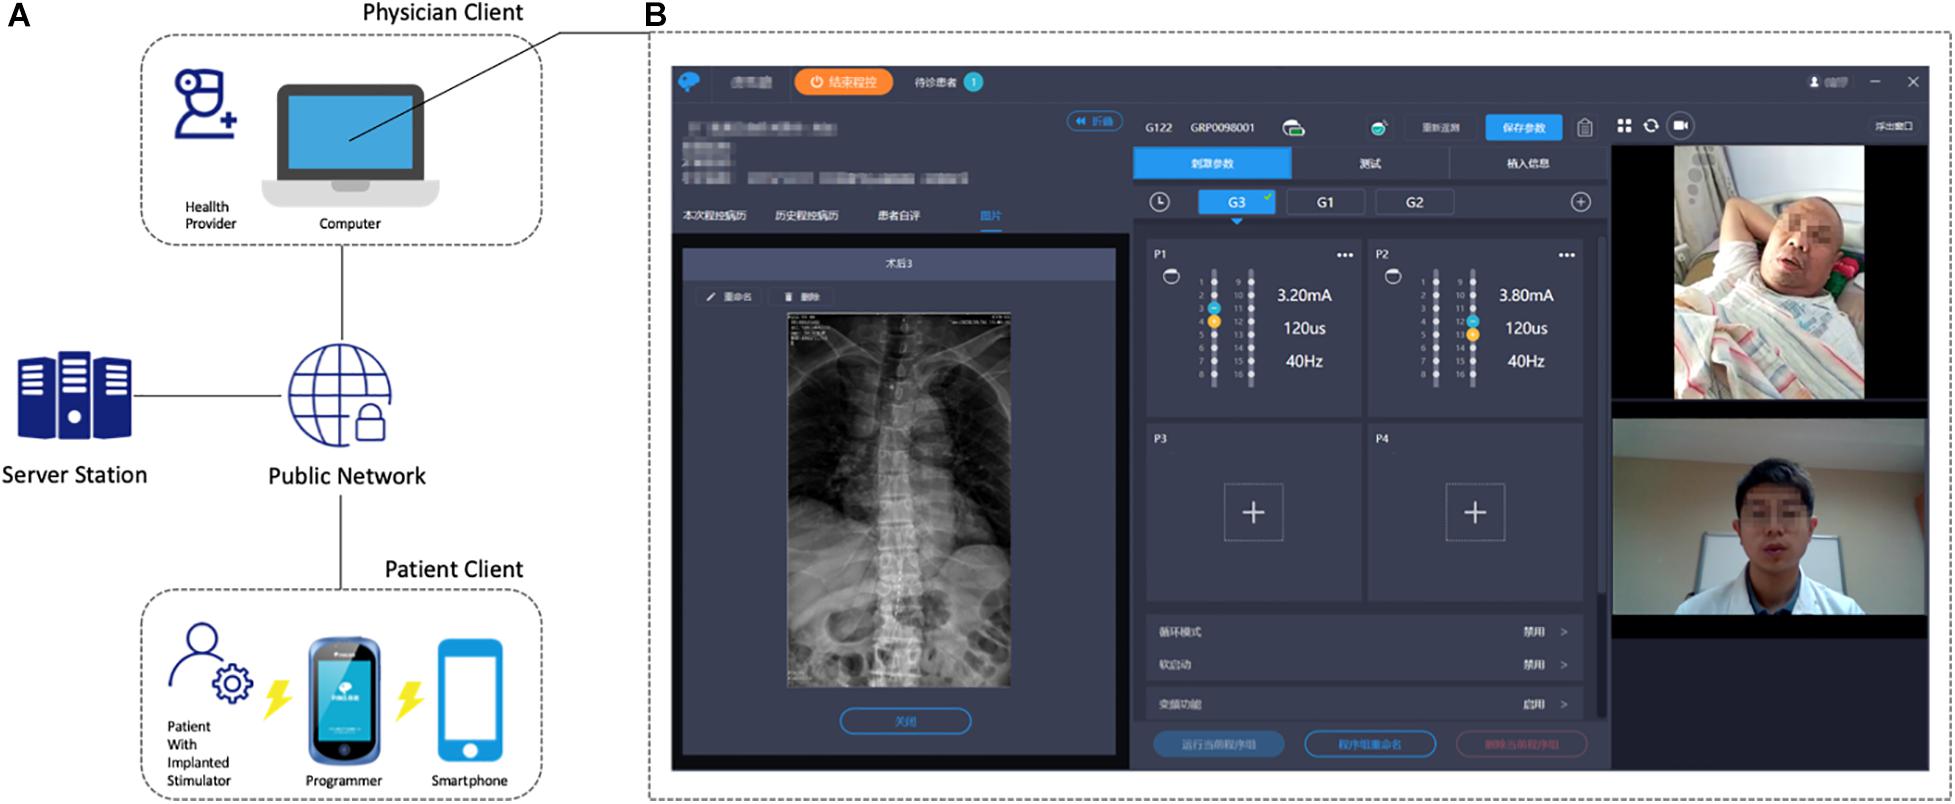Switch to the implant information tab
Viewport: 1955px width, 804px height.
coord(1528,163)
